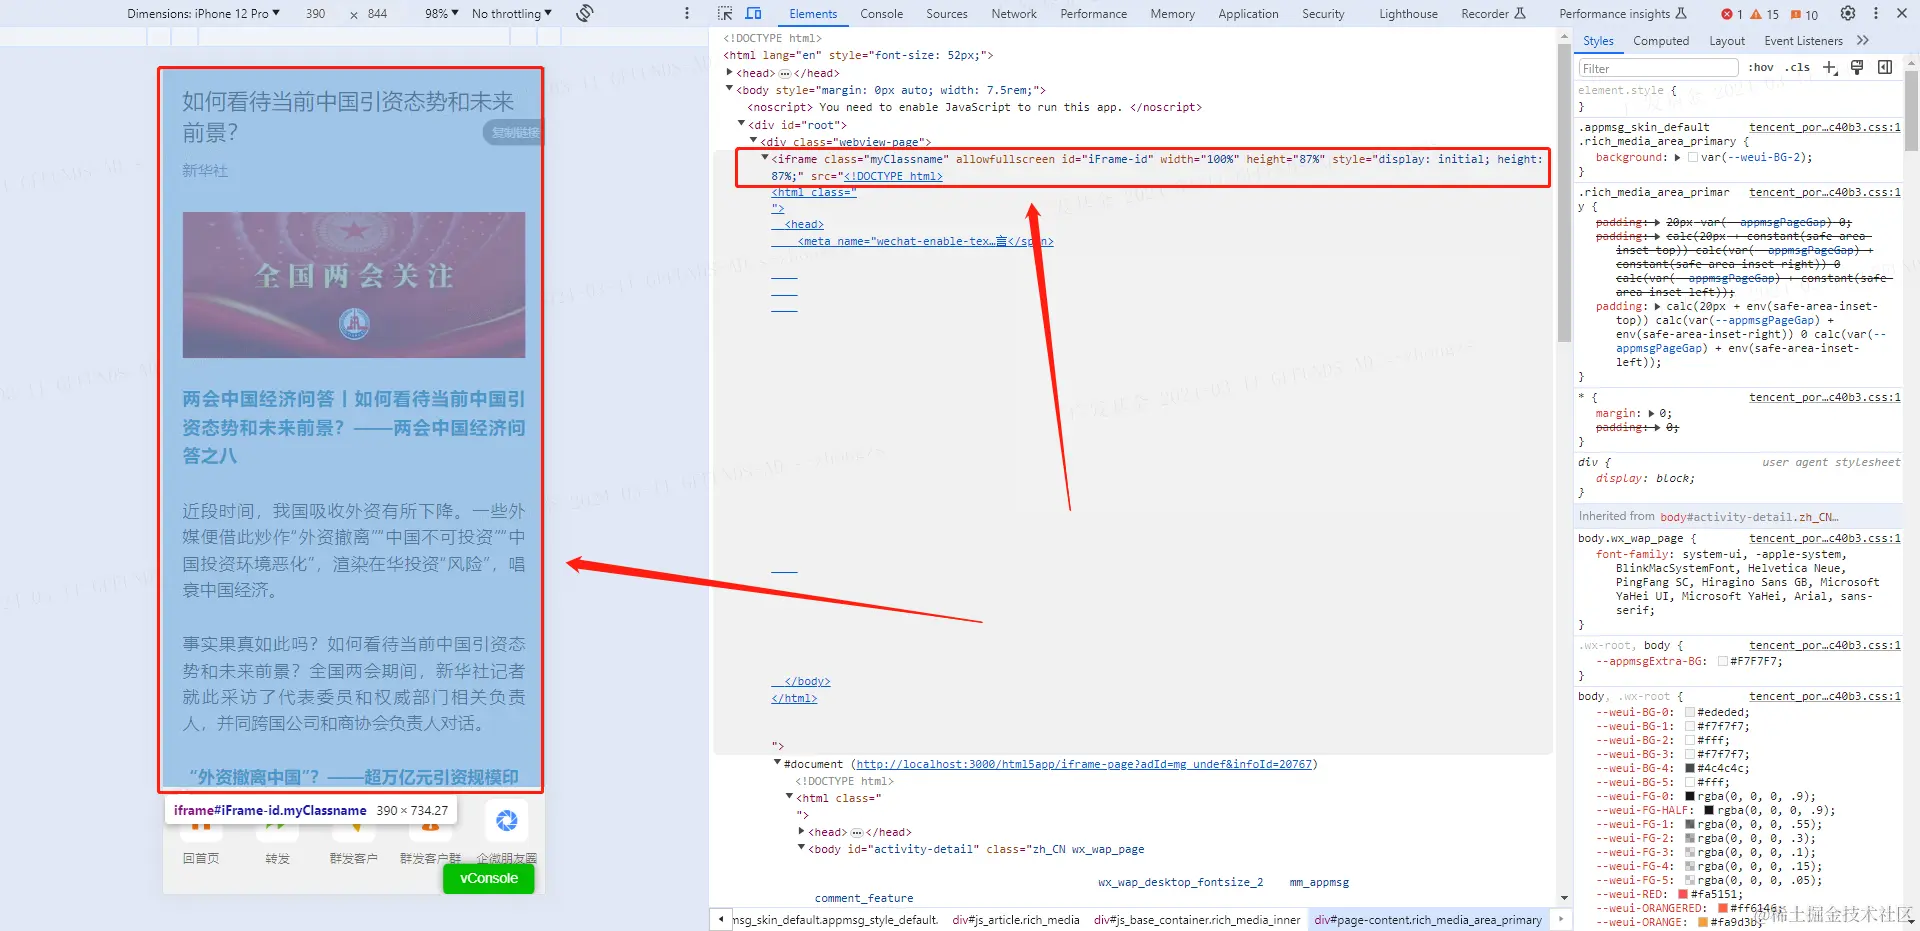
Task: Expand the head element node
Action: (x=729, y=72)
